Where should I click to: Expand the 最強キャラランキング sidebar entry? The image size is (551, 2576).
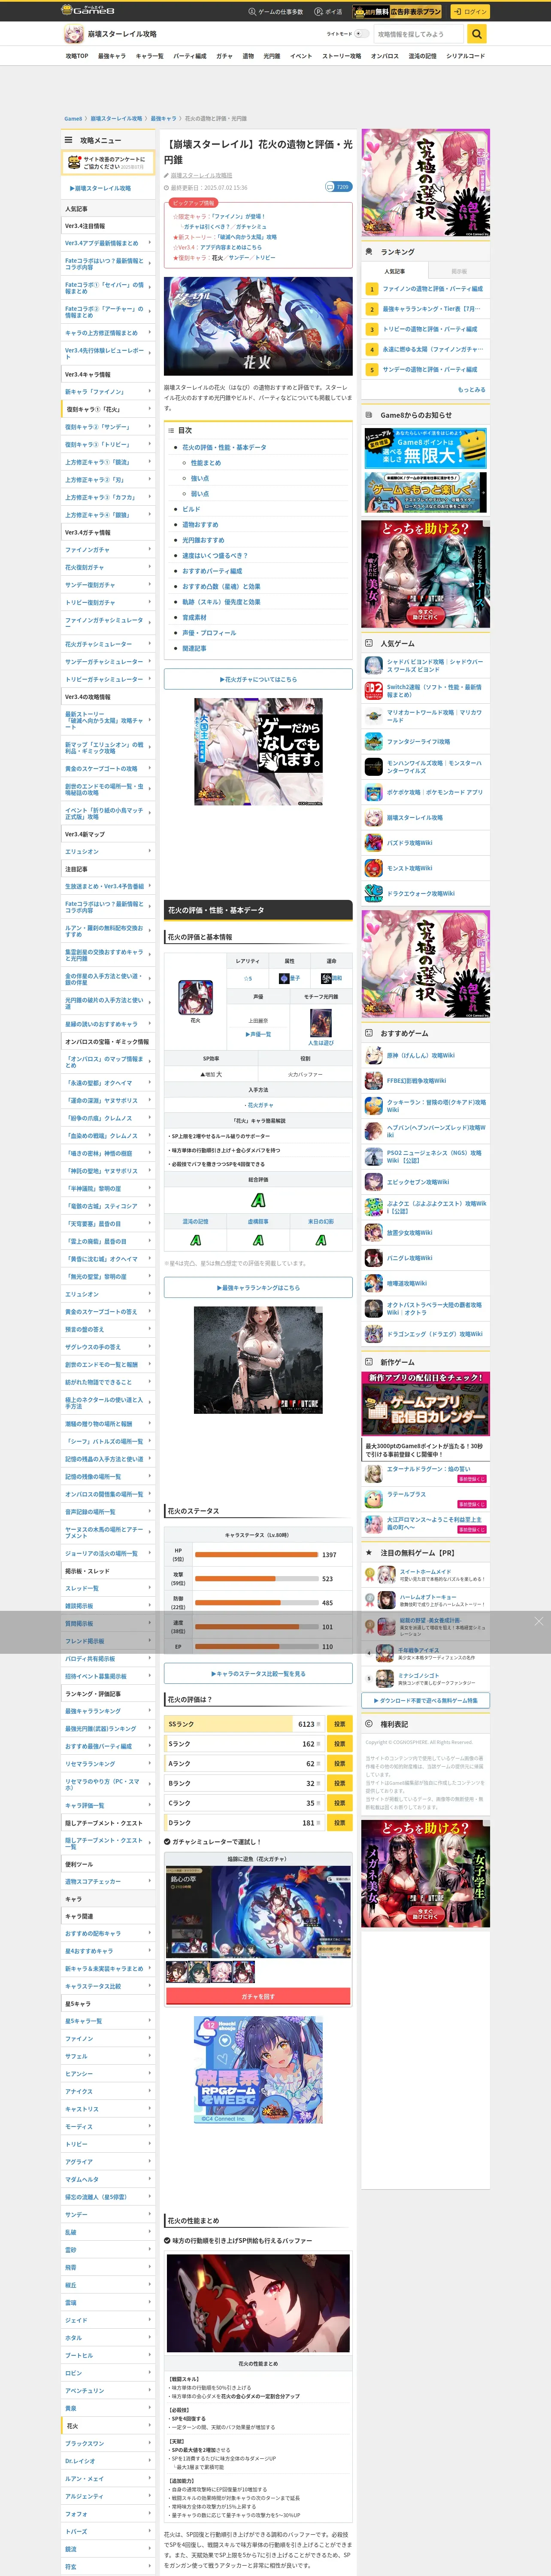(x=108, y=1711)
